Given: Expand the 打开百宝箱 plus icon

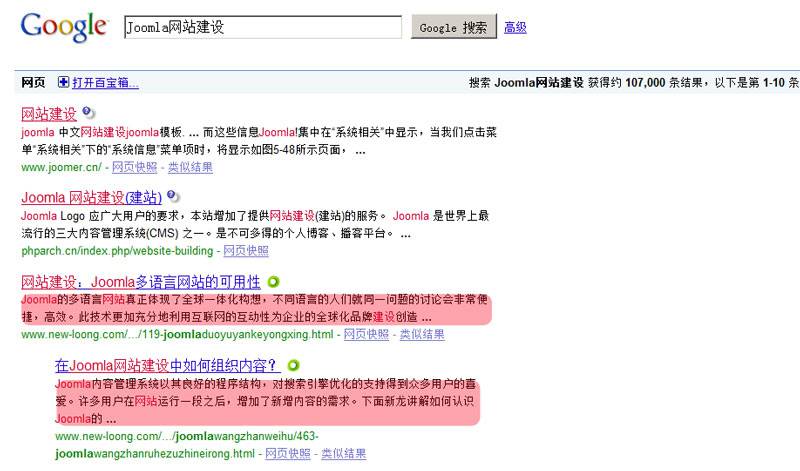Looking at the screenshot, I should (x=63, y=82).
